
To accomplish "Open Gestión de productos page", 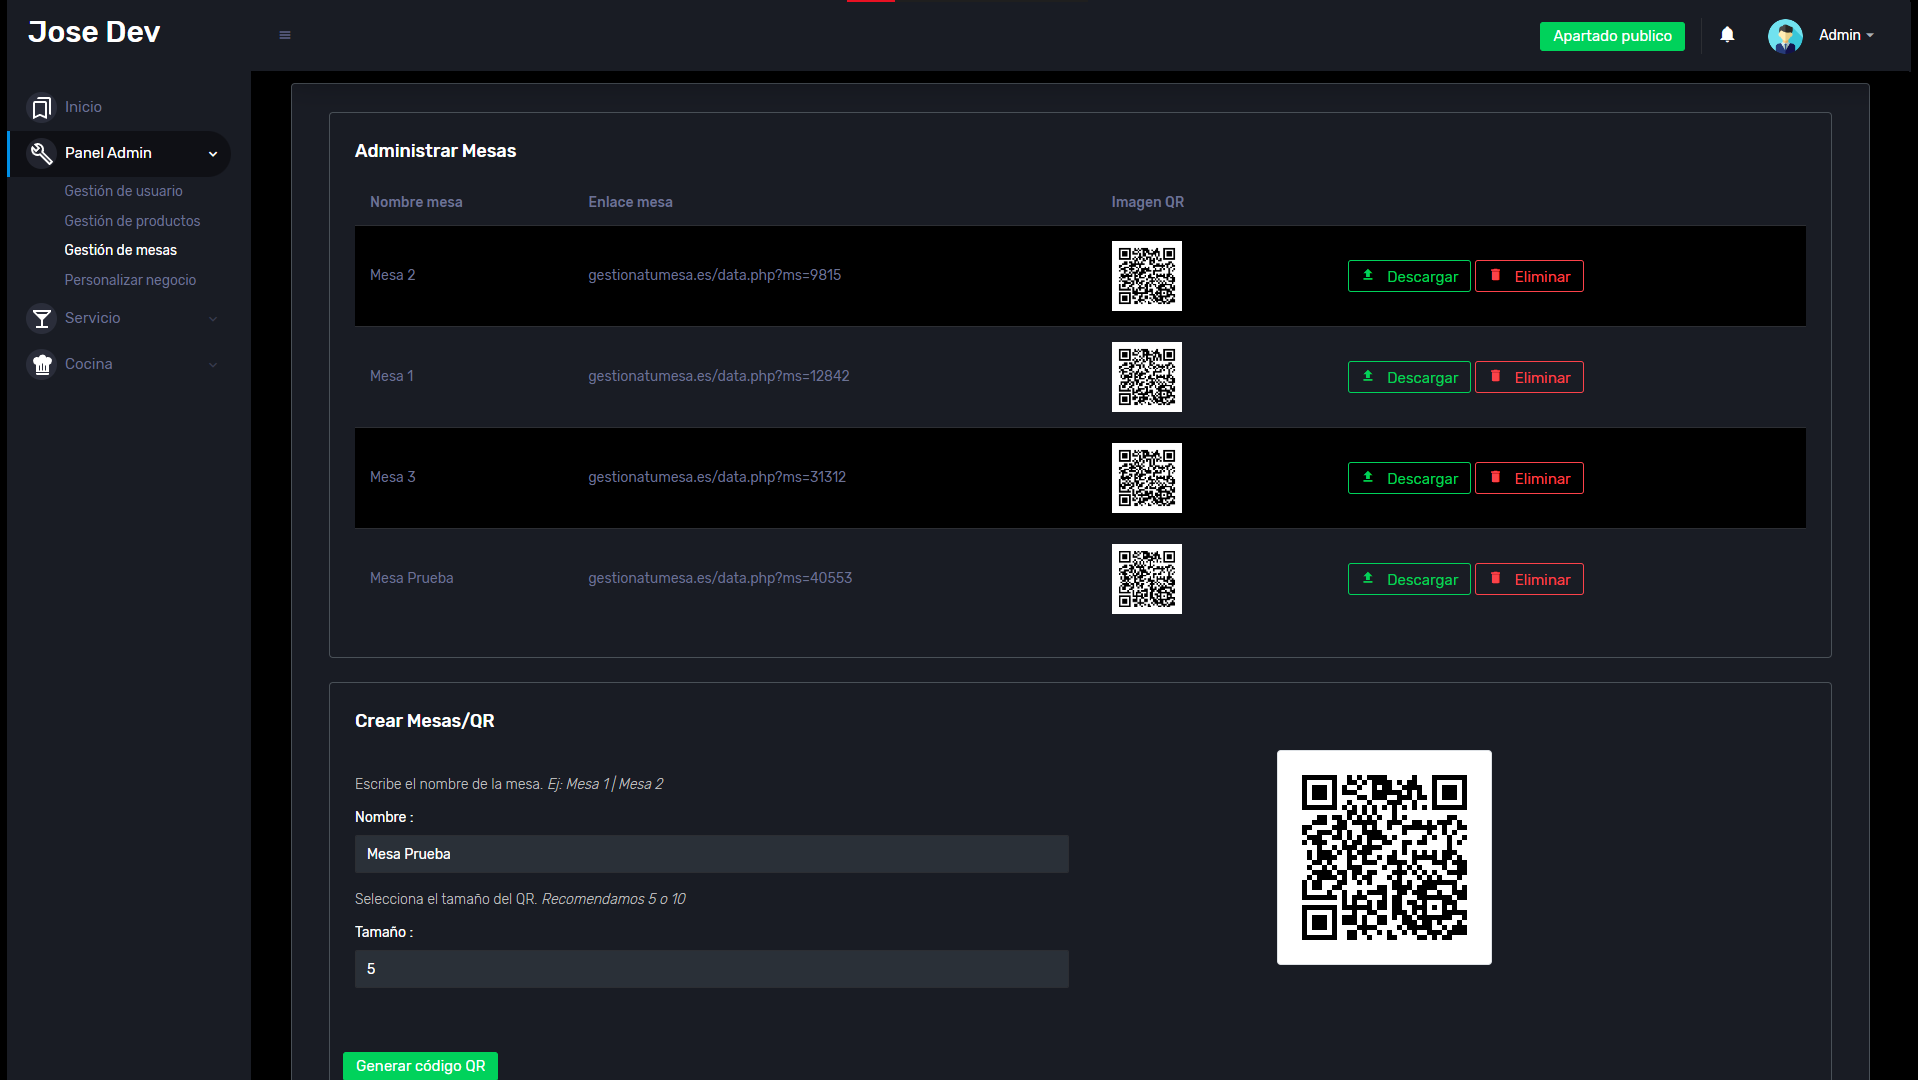I will 132,221.
